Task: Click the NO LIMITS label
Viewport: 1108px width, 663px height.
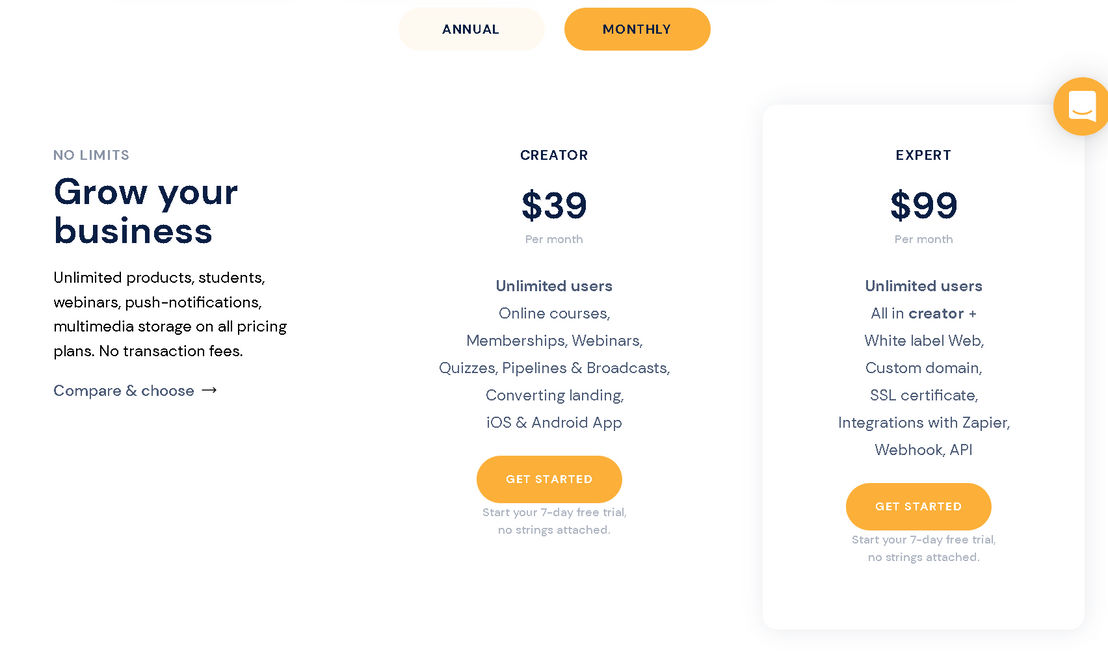Action: pyautogui.click(x=91, y=155)
